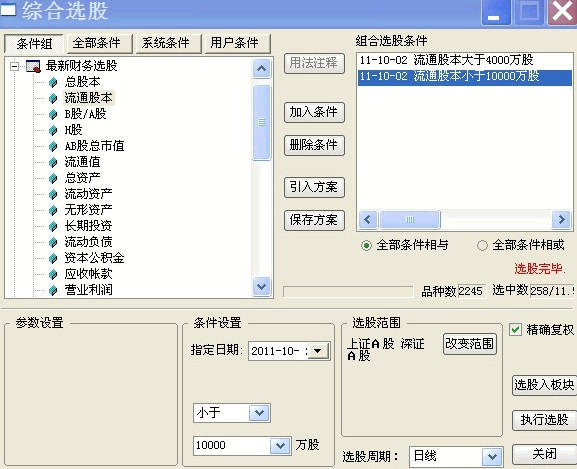Screen dimensions: 577x469
Task: Toggle the 精确复权 checkbox
Action: [516, 330]
